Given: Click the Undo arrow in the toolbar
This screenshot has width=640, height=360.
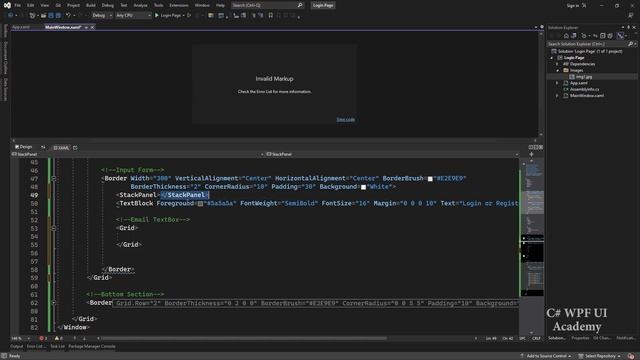Looking at the screenshot, I should pyautogui.click(x=68, y=16).
